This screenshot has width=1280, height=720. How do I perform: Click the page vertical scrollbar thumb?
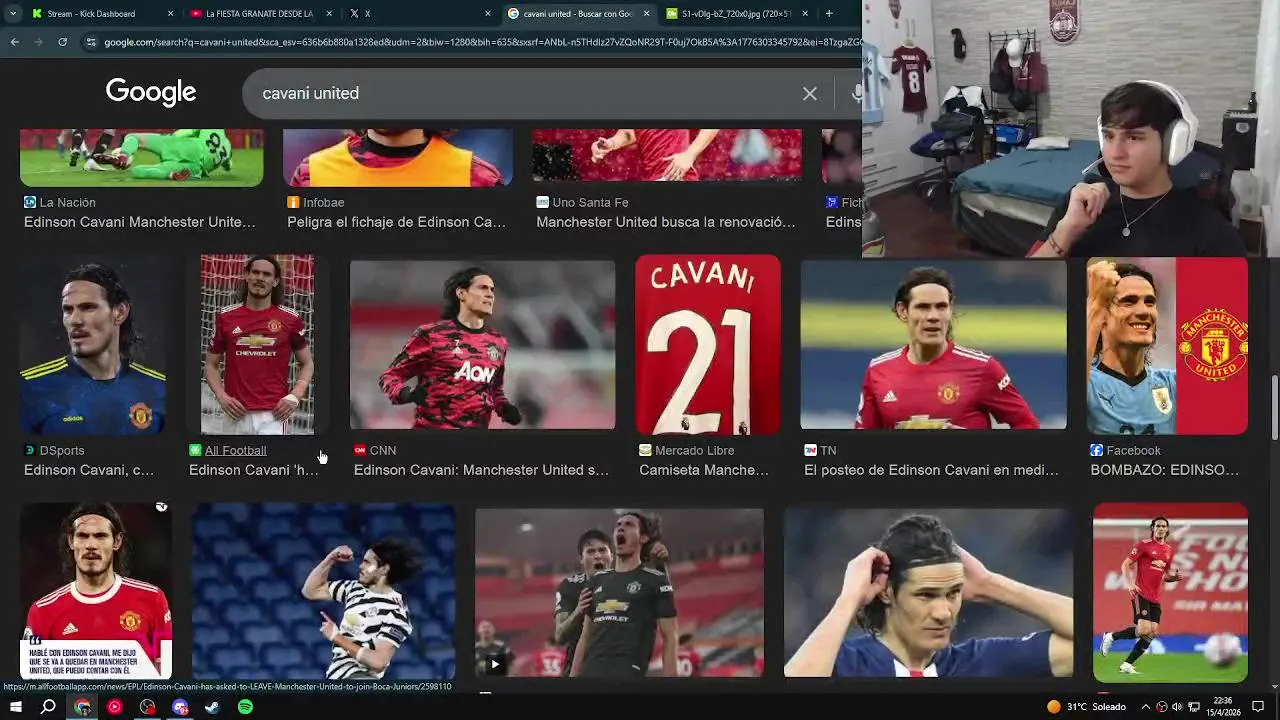tap(1274, 407)
